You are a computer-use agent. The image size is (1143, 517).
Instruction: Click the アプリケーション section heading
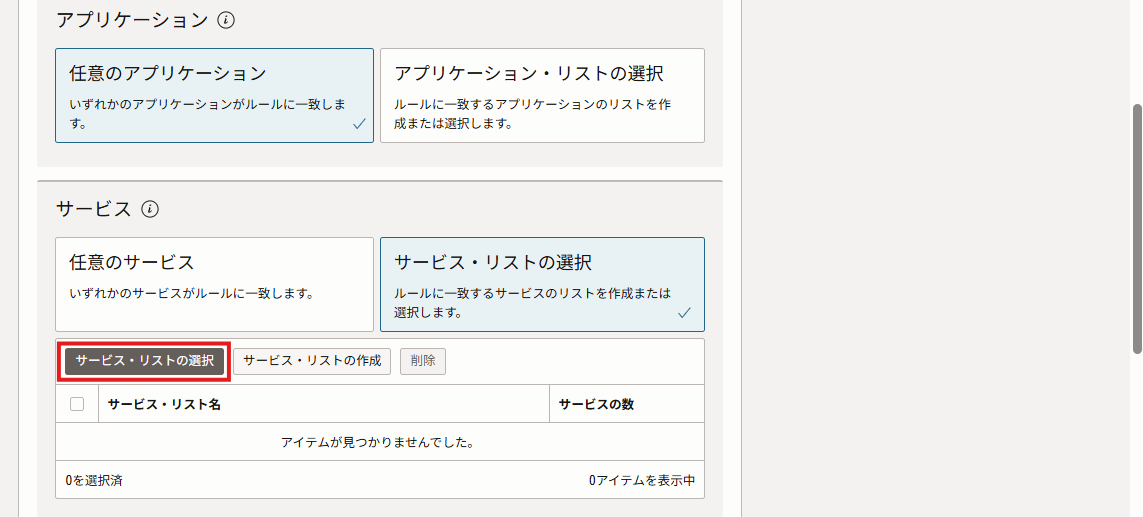point(132,20)
